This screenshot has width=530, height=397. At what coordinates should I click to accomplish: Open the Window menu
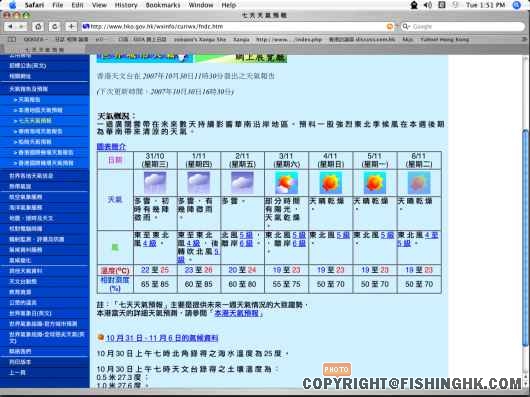[200, 5]
